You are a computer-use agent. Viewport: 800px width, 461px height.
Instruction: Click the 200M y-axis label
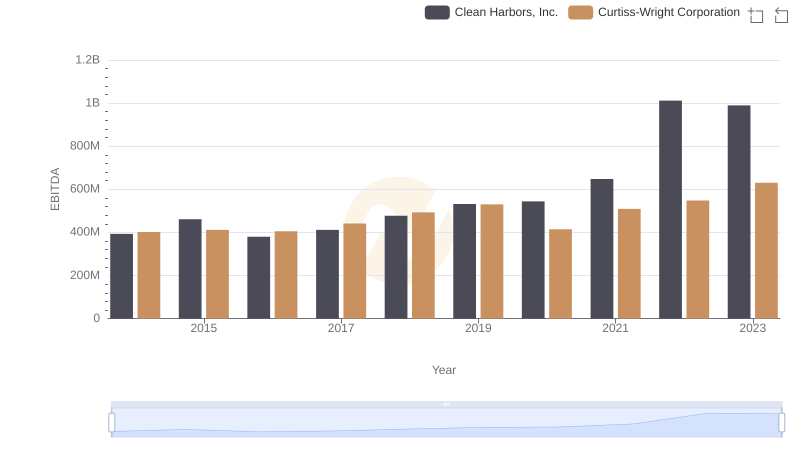pyautogui.click(x=85, y=275)
